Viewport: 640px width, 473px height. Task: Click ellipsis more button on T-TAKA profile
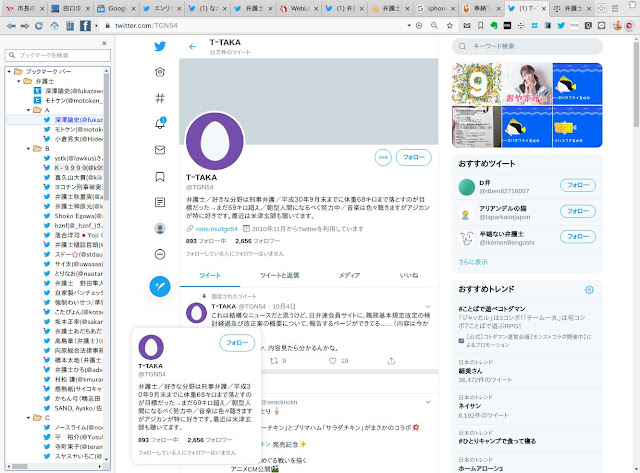tap(383, 158)
